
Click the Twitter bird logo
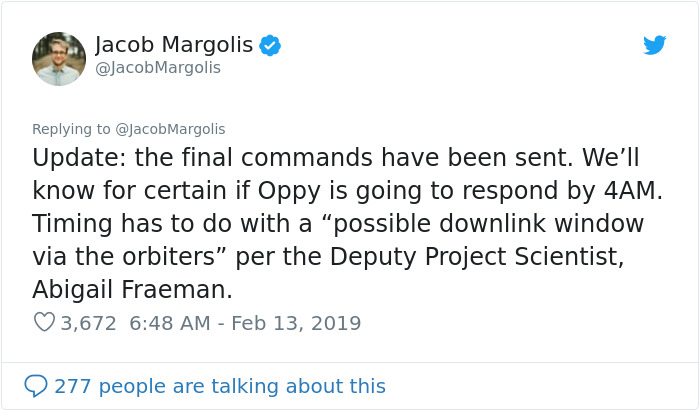point(654,45)
